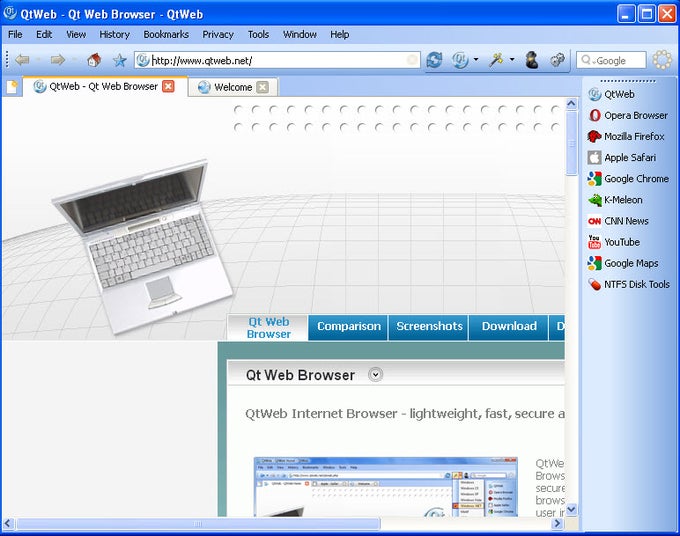This screenshot has width=680, height=536.
Task: Click the laptop image on the page
Action: (x=143, y=246)
